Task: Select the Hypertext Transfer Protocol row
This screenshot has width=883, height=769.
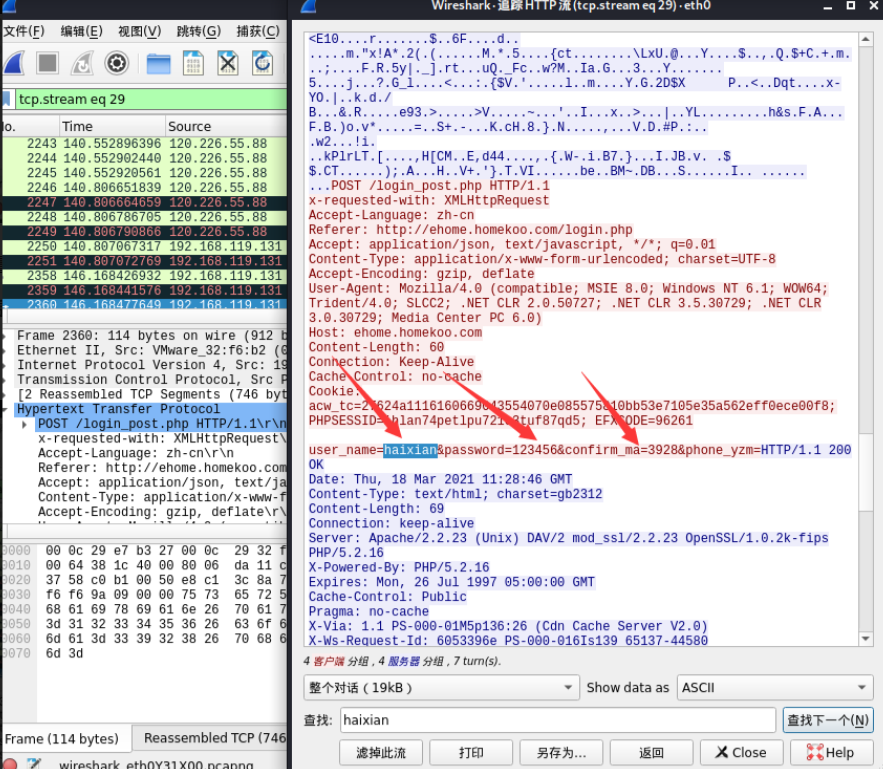Action: click(x=145, y=409)
